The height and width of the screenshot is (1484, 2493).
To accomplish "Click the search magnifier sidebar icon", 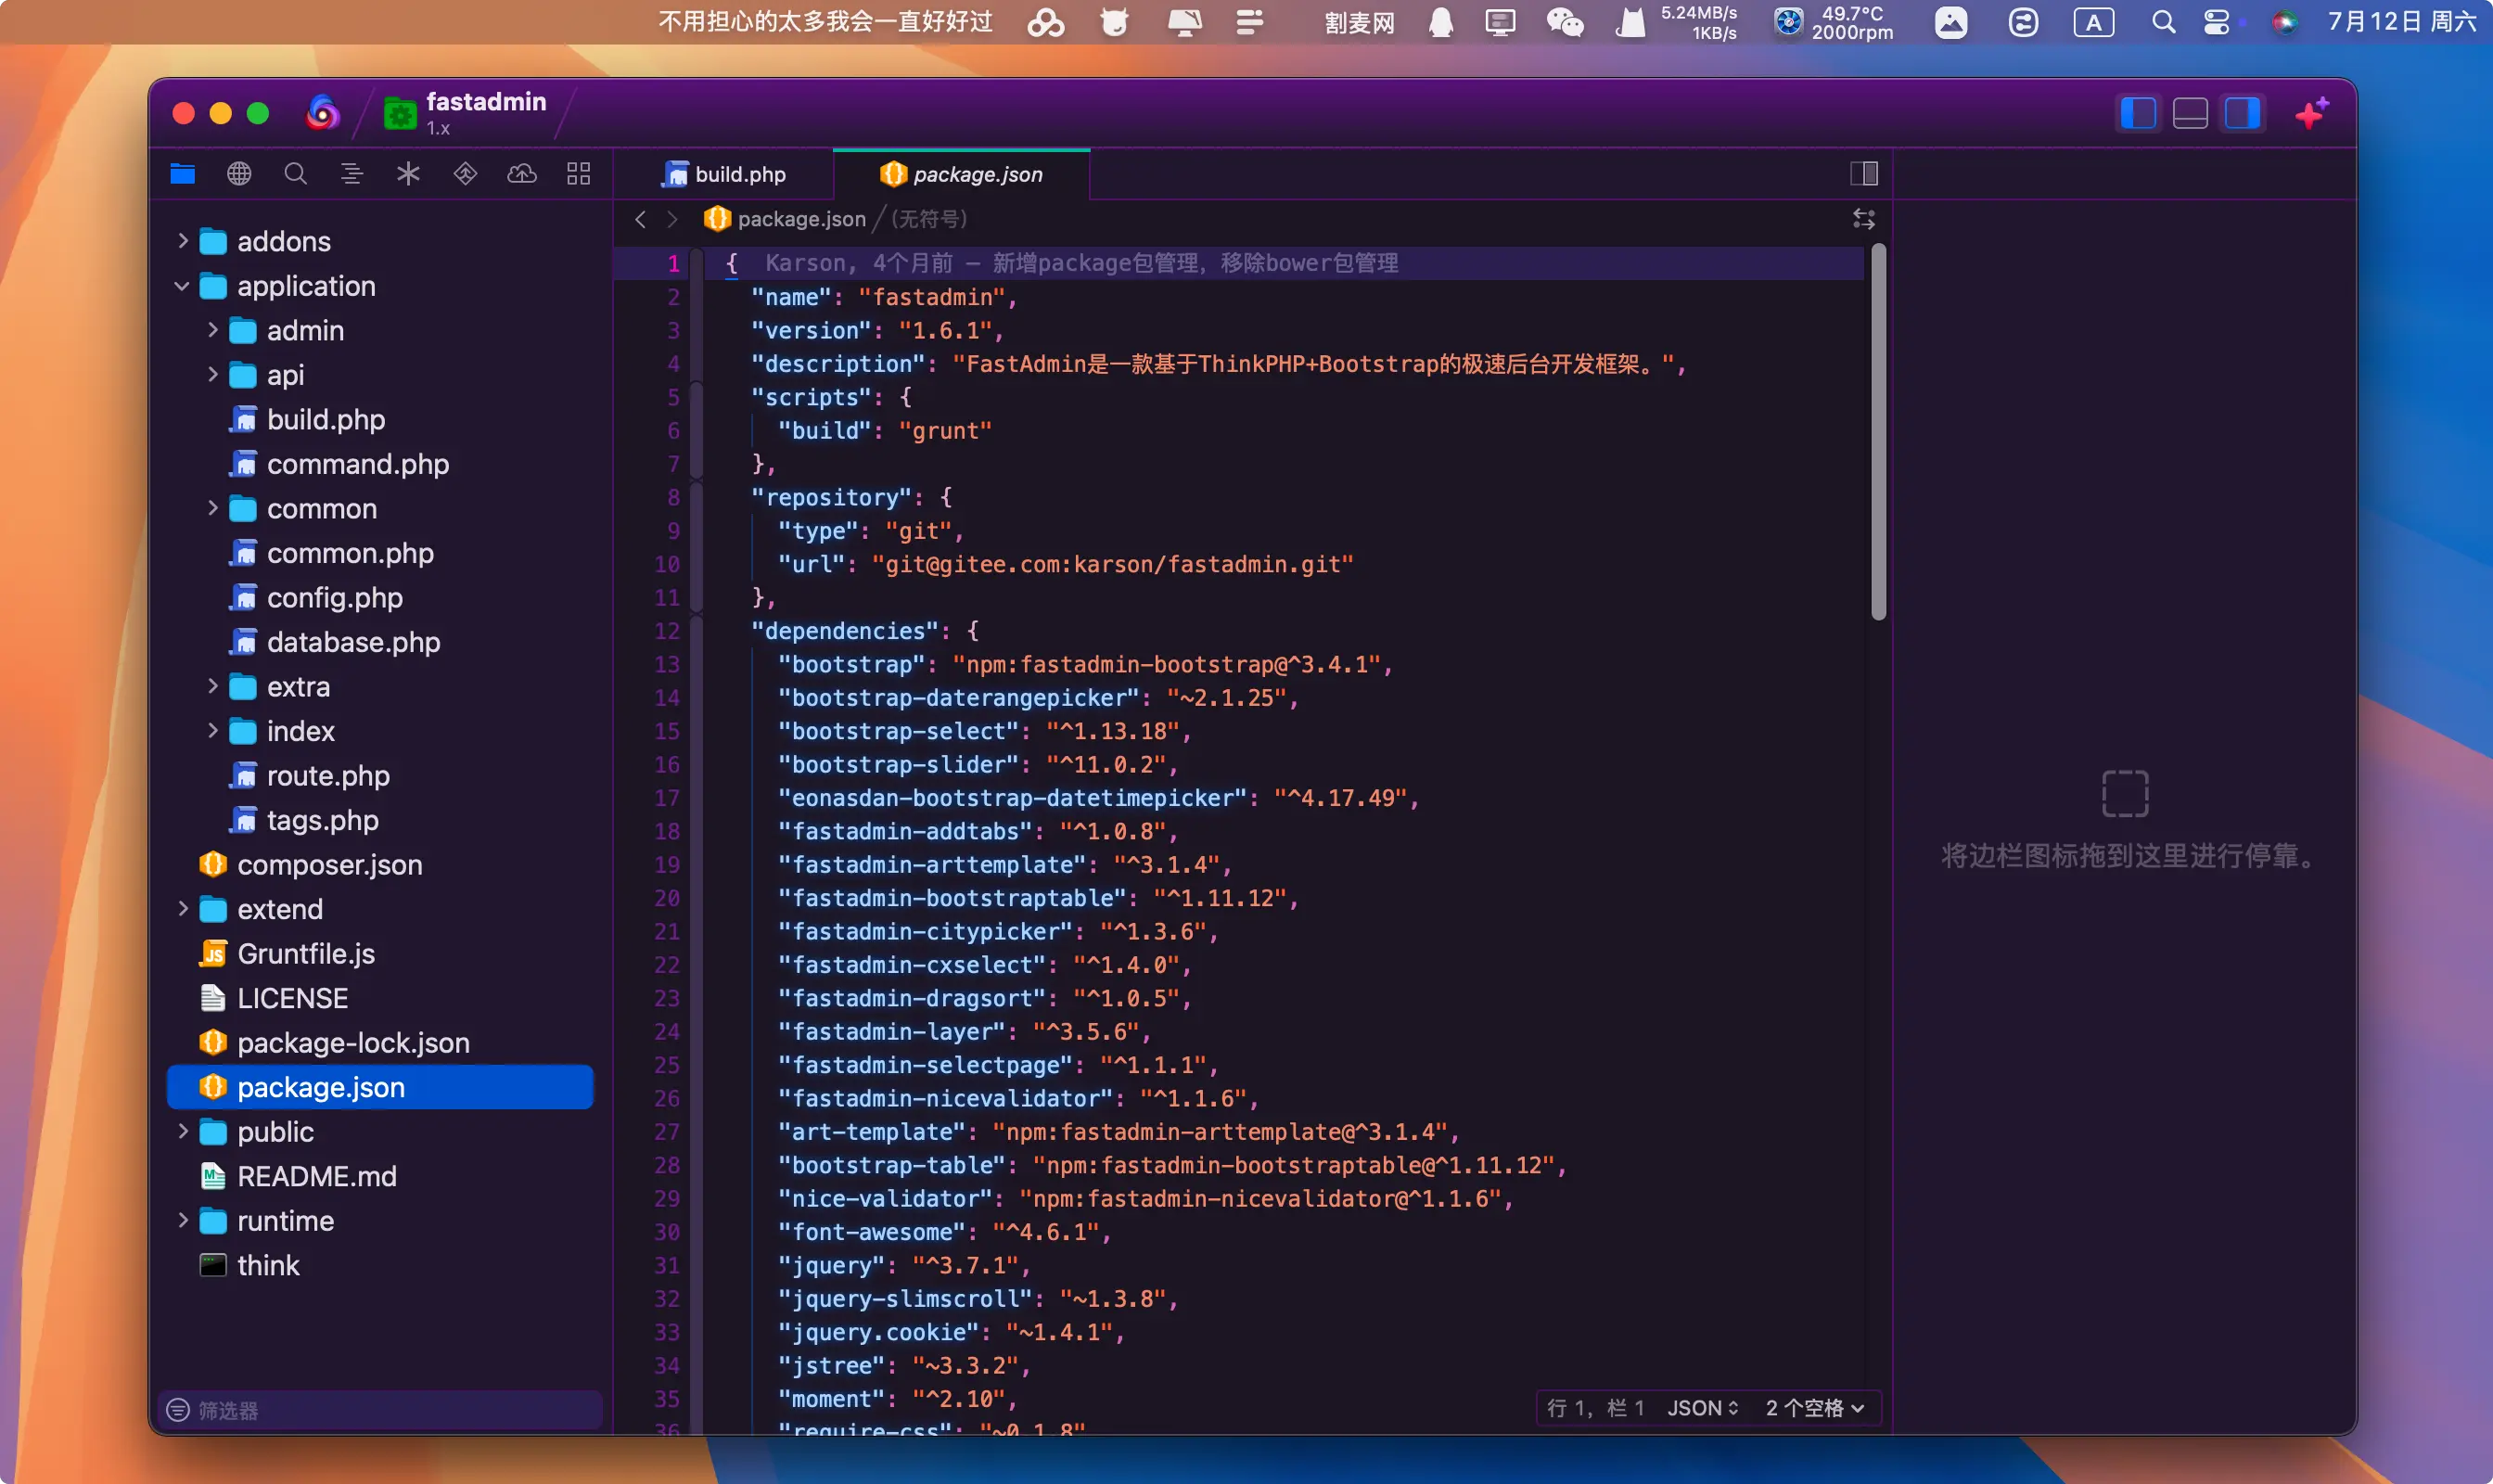I will tap(295, 174).
